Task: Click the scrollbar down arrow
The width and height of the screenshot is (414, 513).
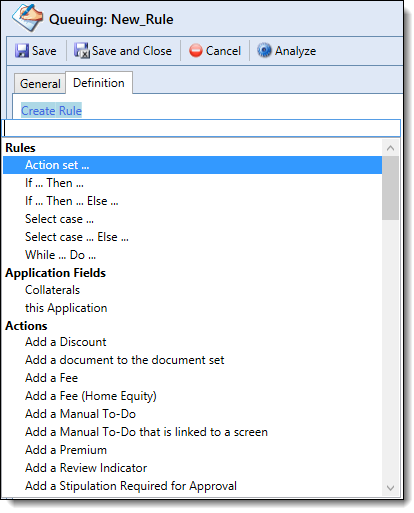Action: click(x=390, y=488)
